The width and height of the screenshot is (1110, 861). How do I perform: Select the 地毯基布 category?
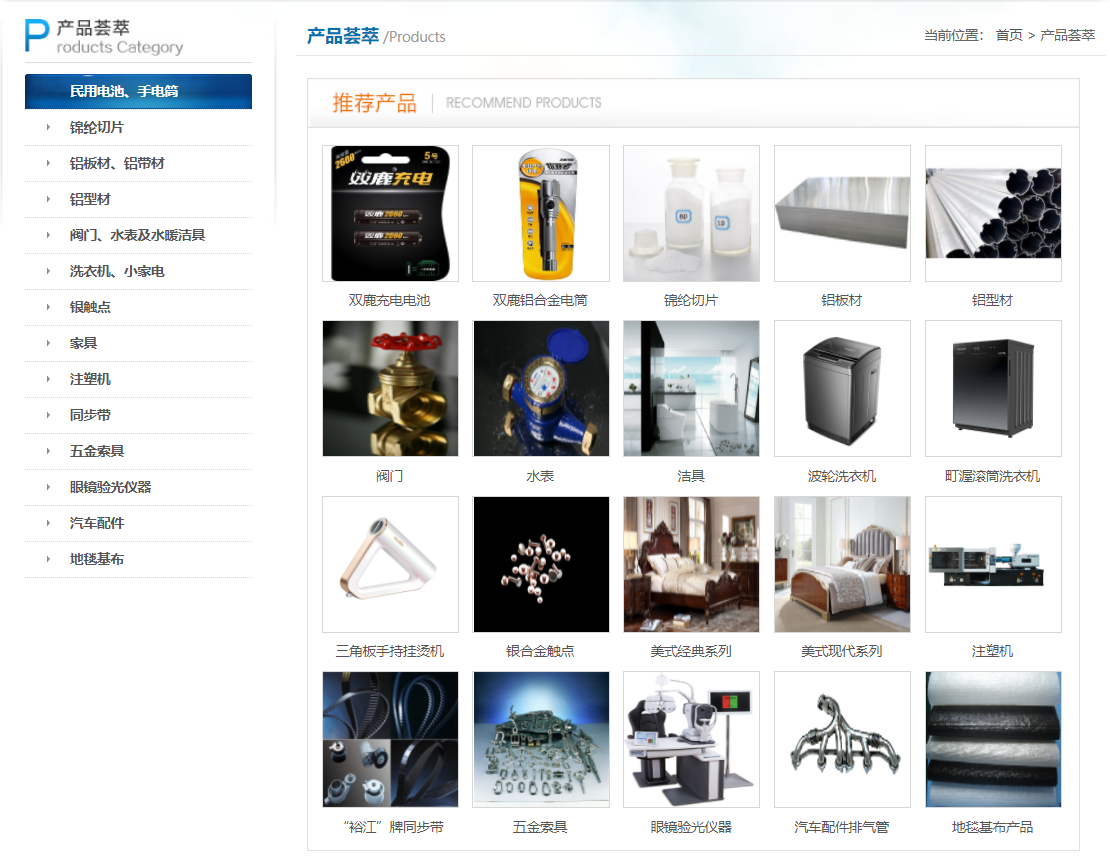click(x=96, y=559)
